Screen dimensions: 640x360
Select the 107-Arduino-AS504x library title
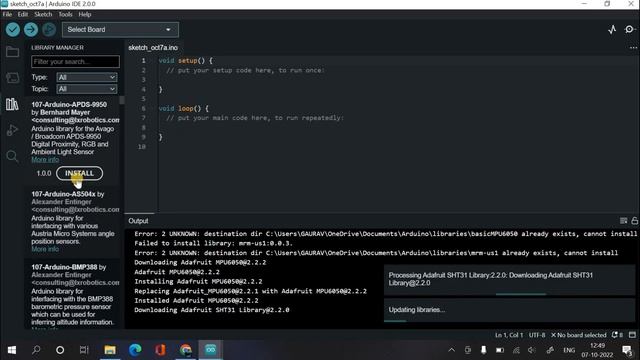(x=63, y=194)
